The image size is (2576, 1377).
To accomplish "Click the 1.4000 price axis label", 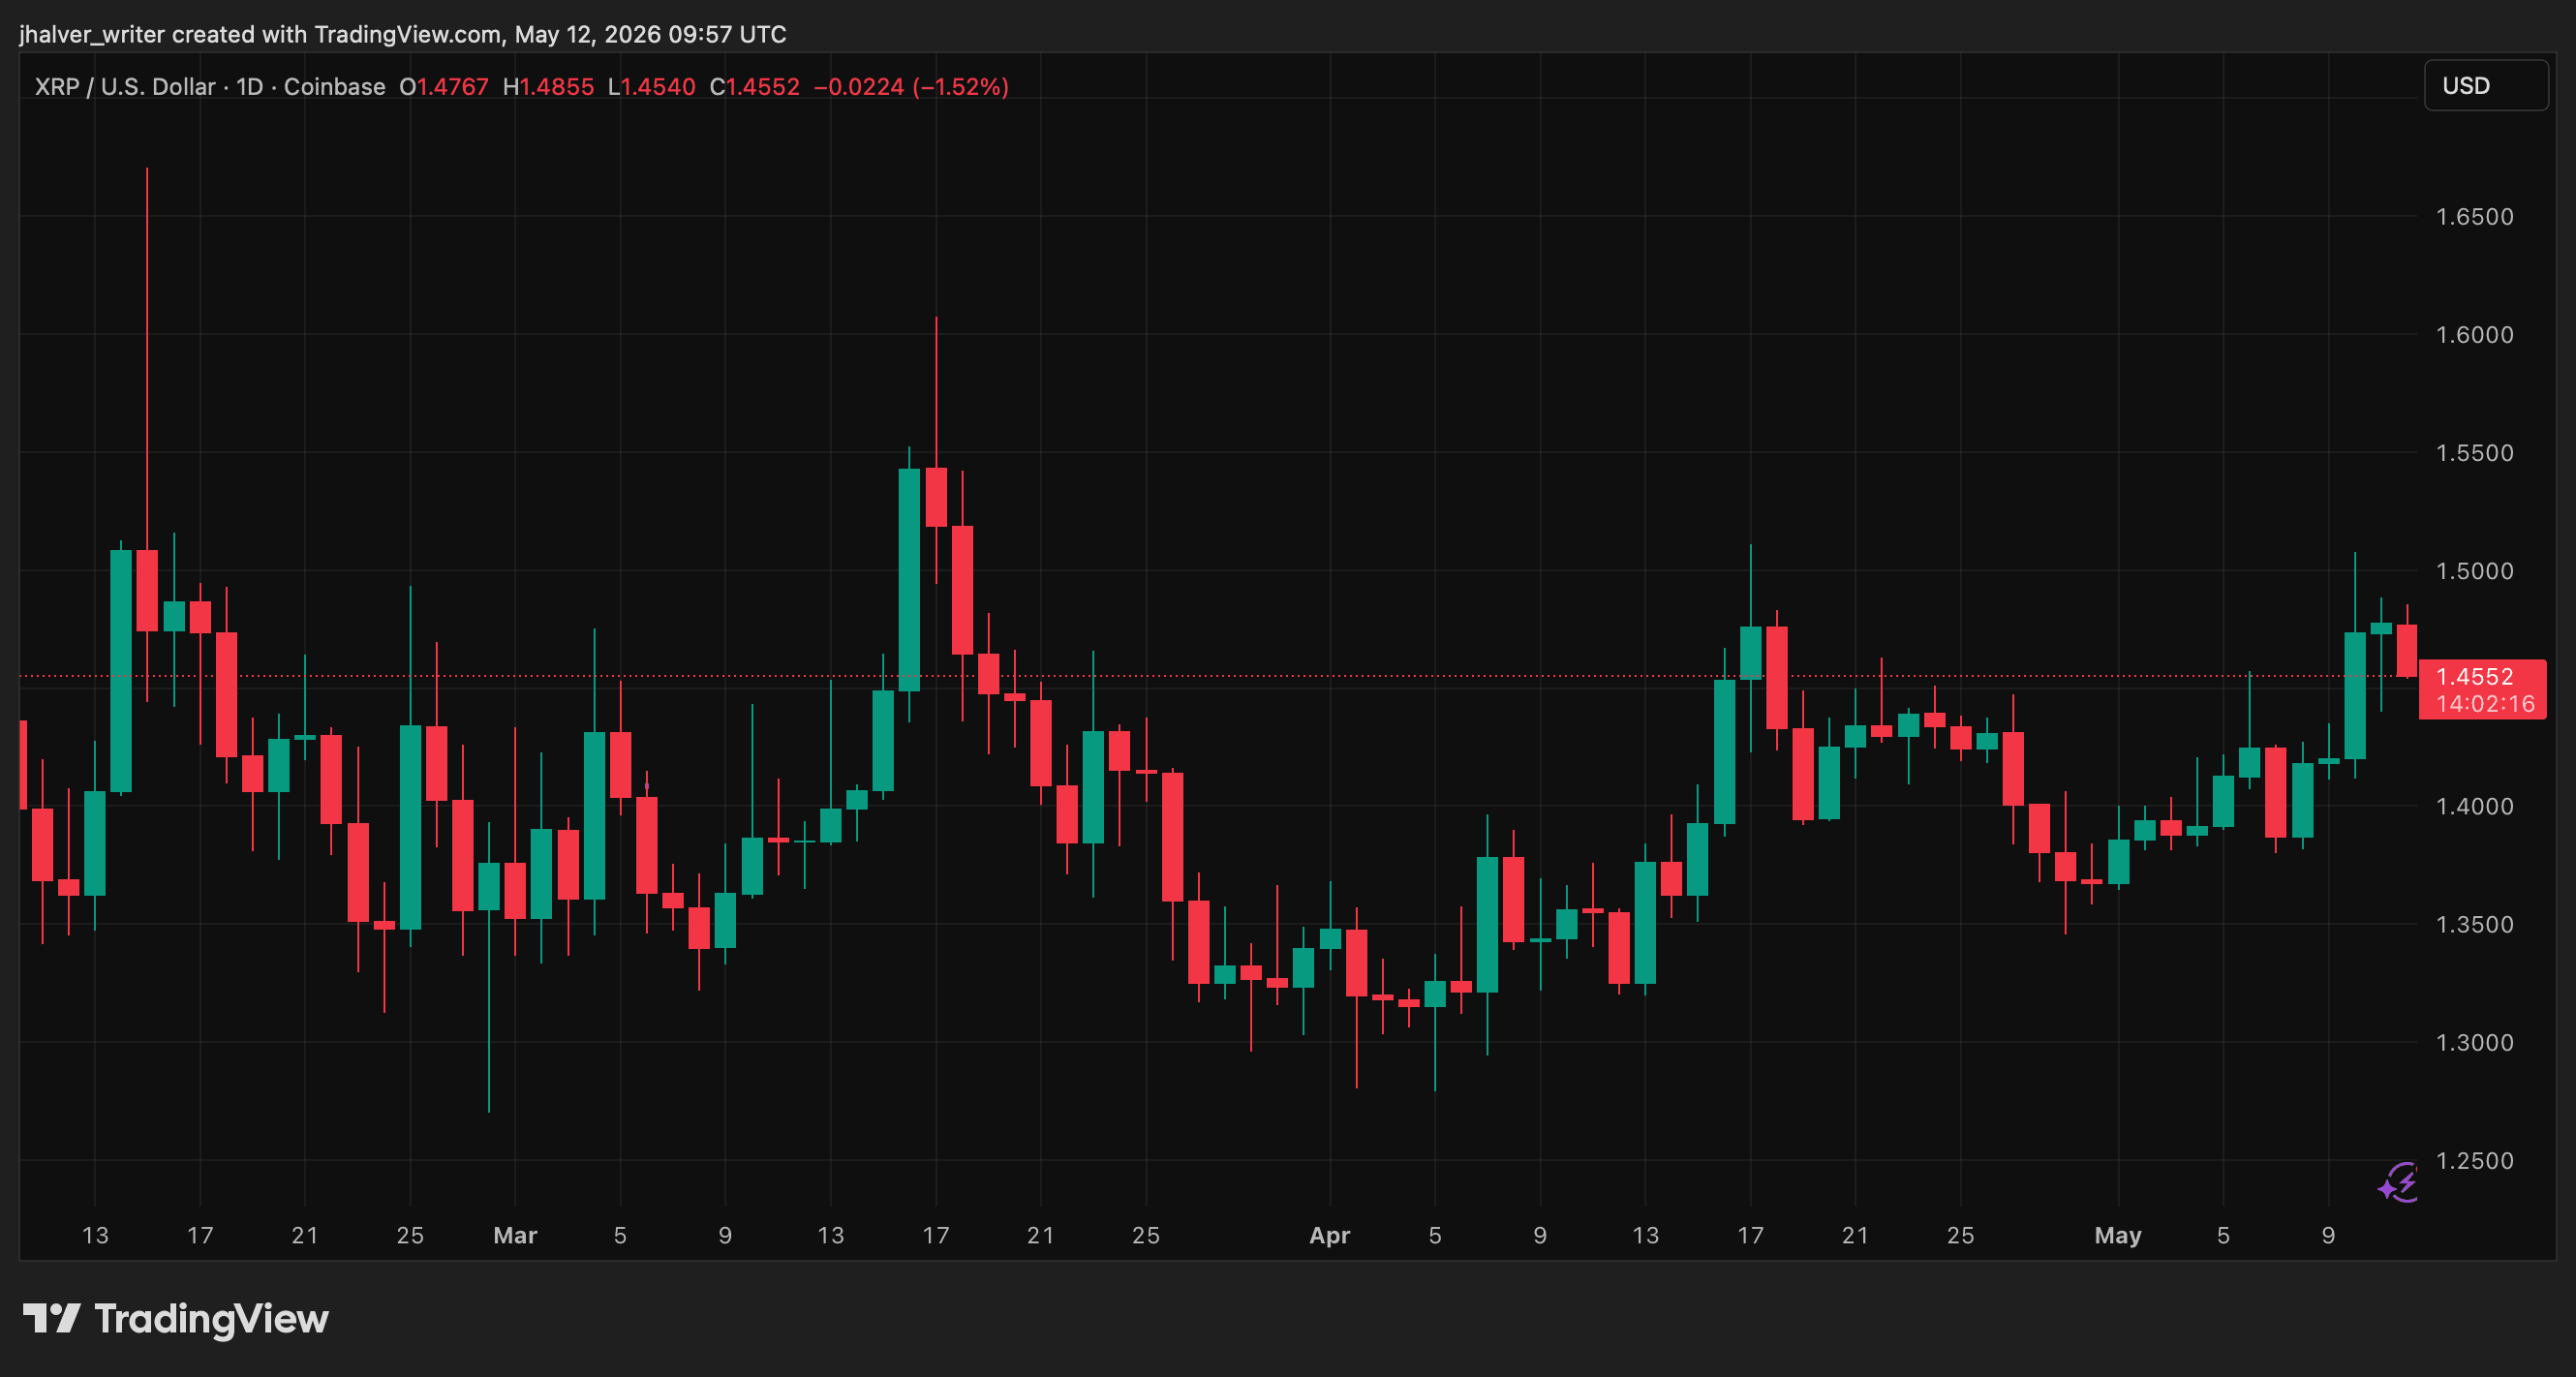I will (x=2474, y=806).
